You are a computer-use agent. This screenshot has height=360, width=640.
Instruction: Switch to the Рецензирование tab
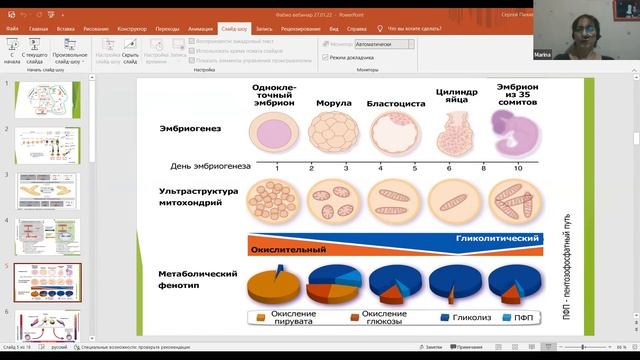[x=300, y=29]
